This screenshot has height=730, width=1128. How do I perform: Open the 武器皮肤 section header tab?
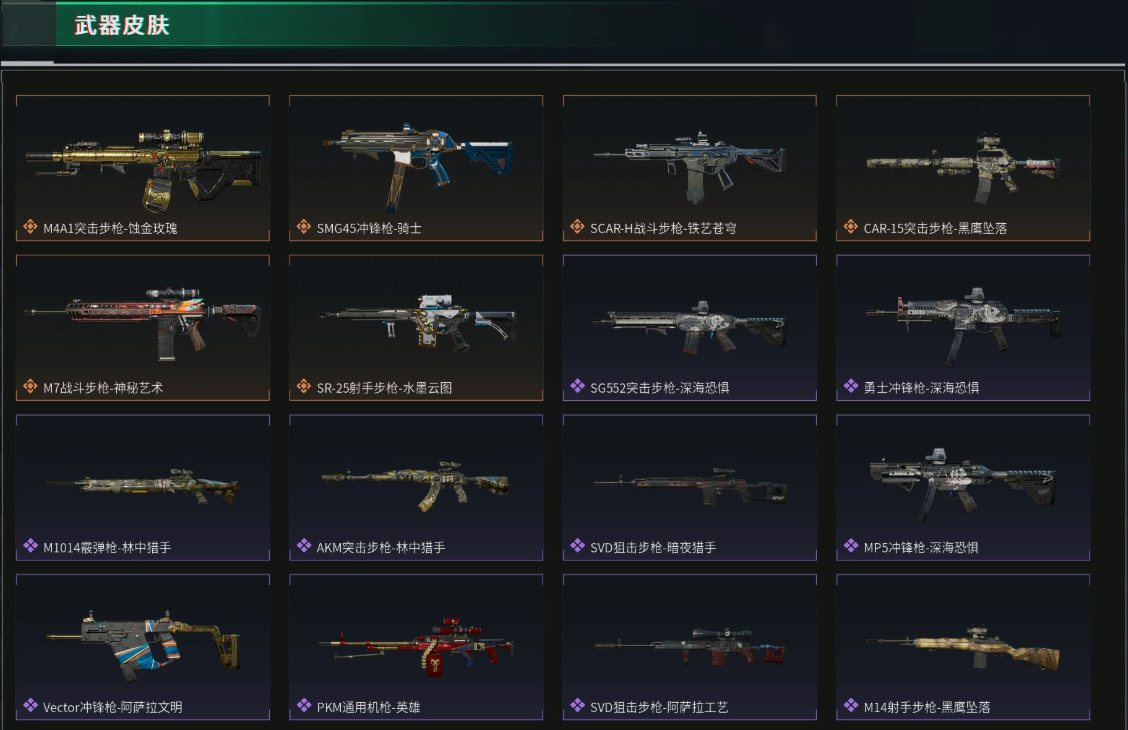(x=122, y=25)
